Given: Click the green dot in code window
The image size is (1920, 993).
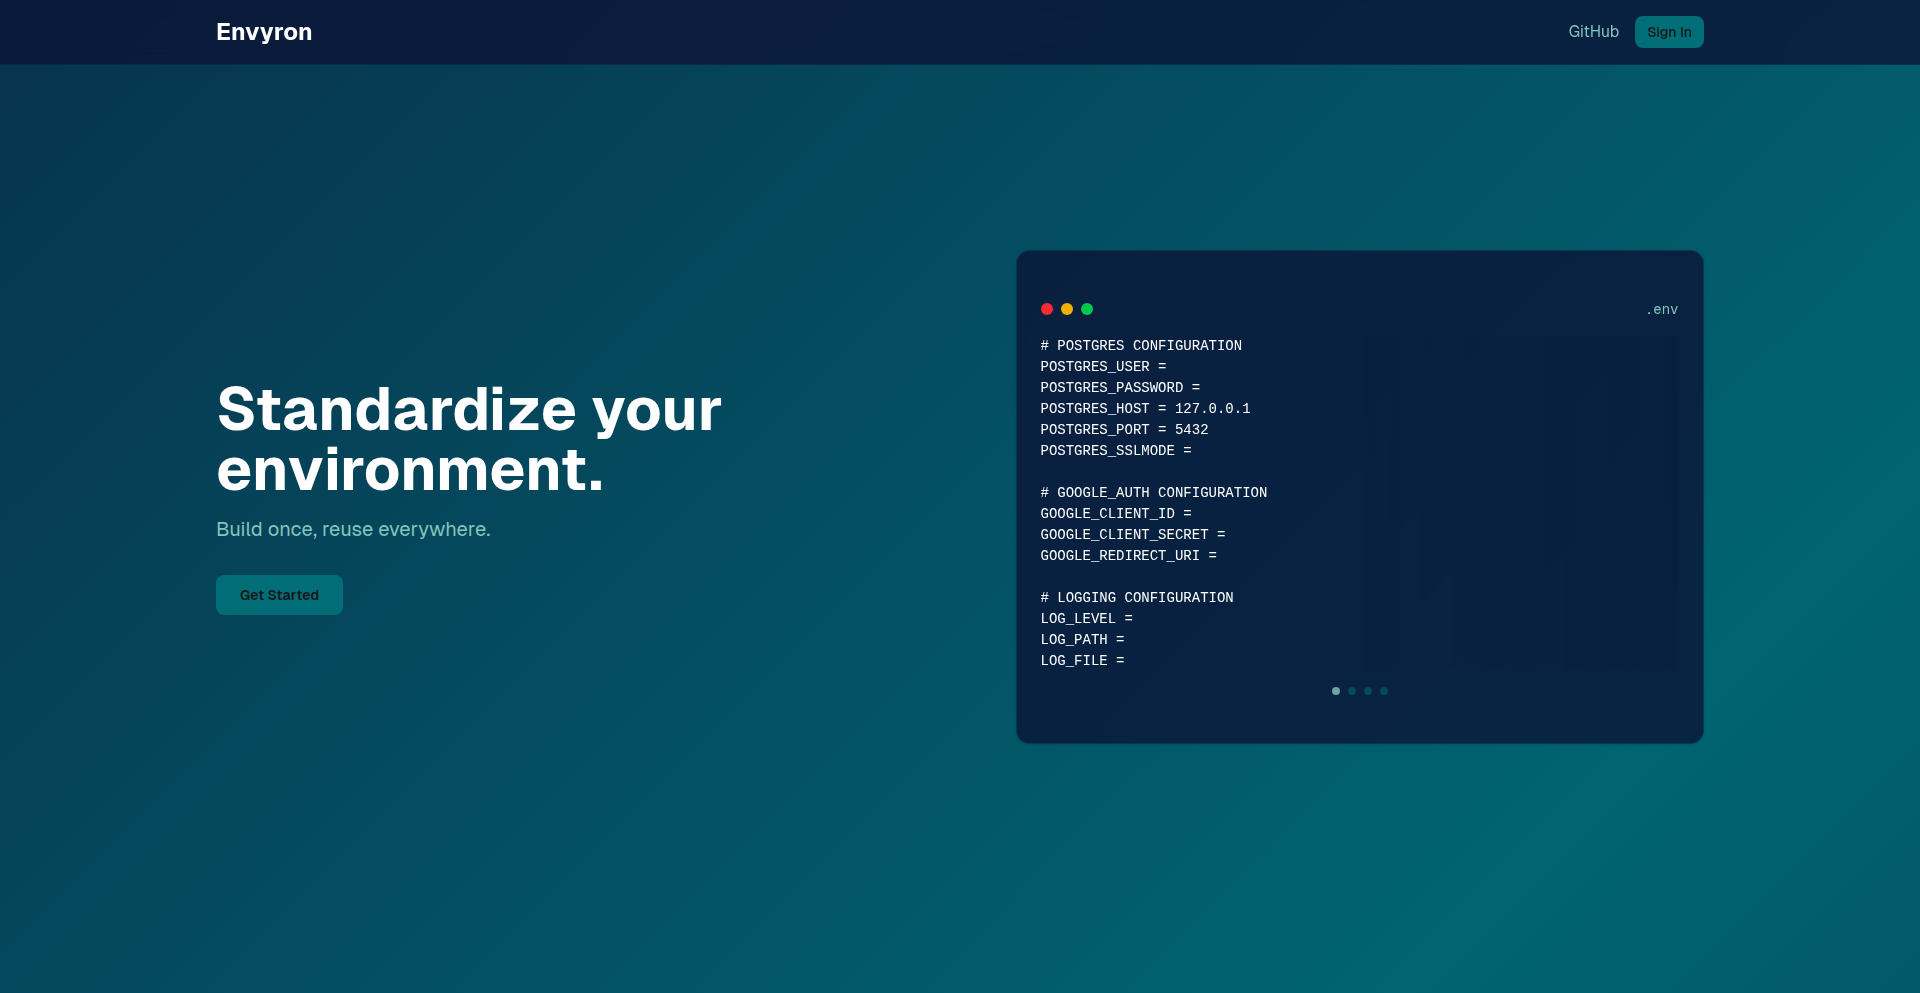Looking at the screenshot, I should click(1087, 309).
